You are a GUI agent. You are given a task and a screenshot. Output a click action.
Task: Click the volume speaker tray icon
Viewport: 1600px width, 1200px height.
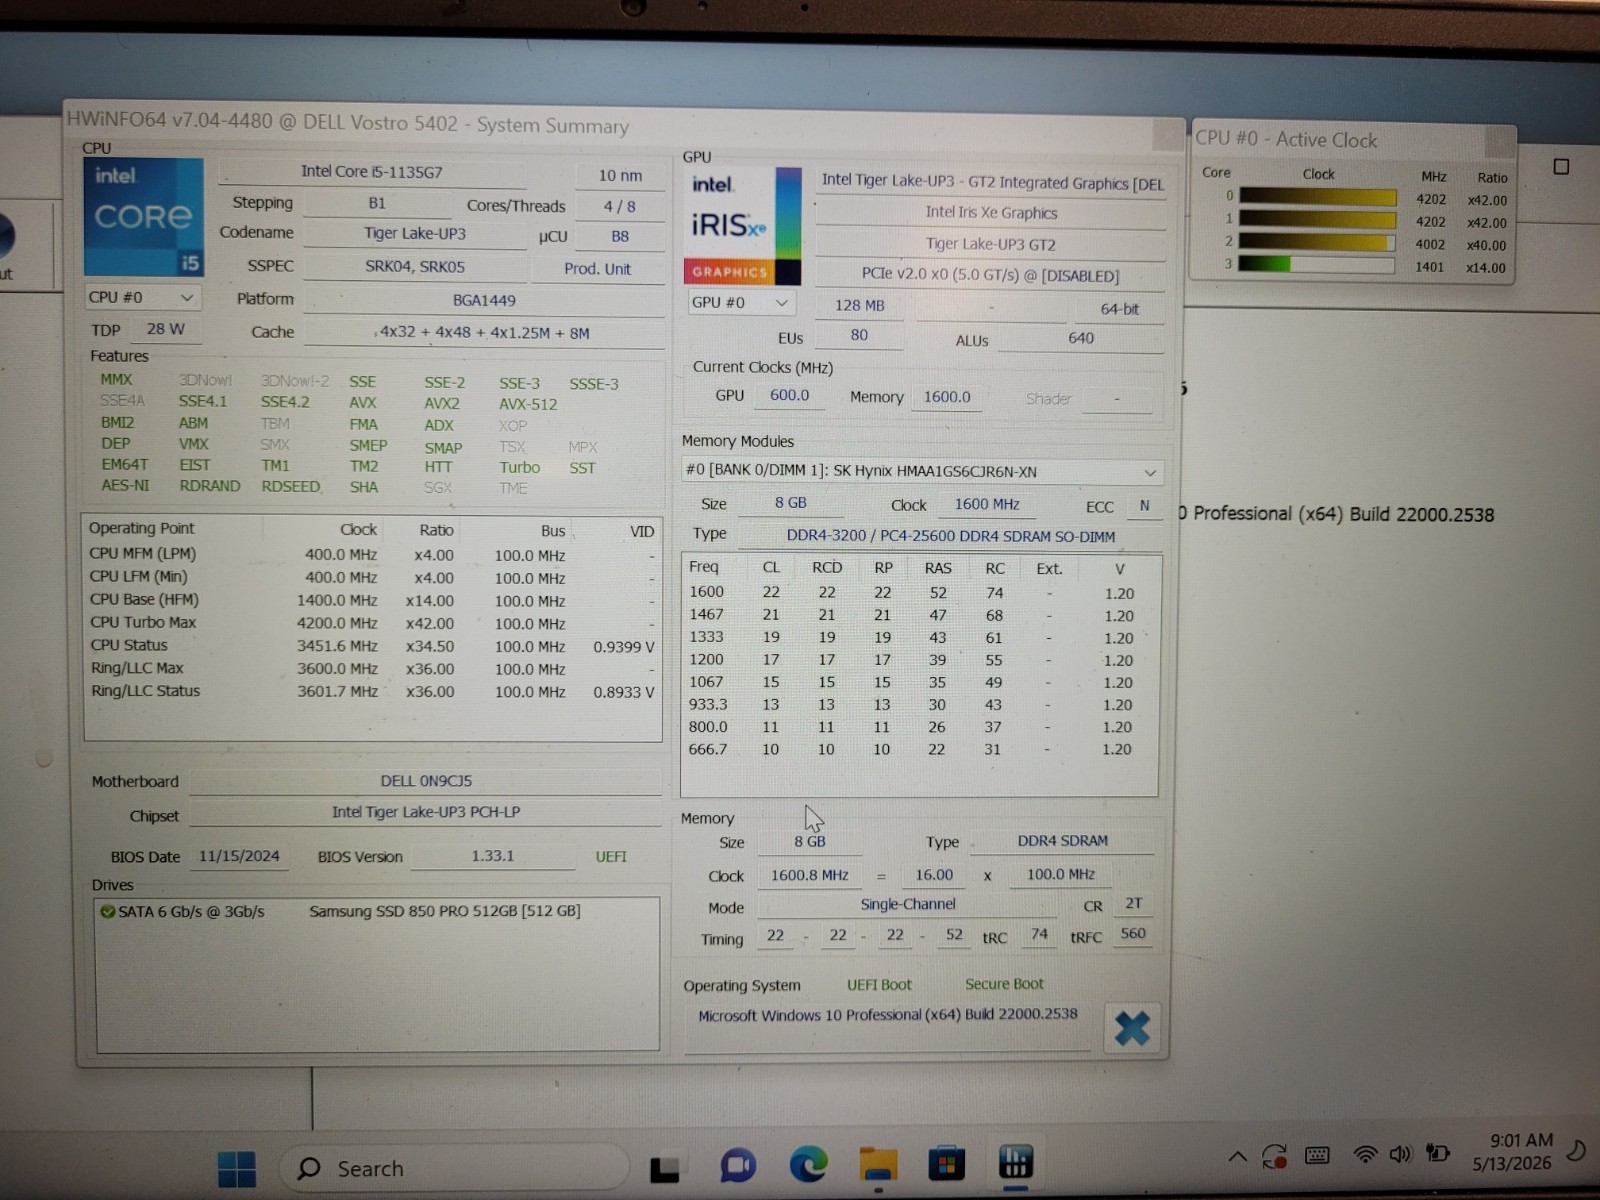click(1399, 1154)
